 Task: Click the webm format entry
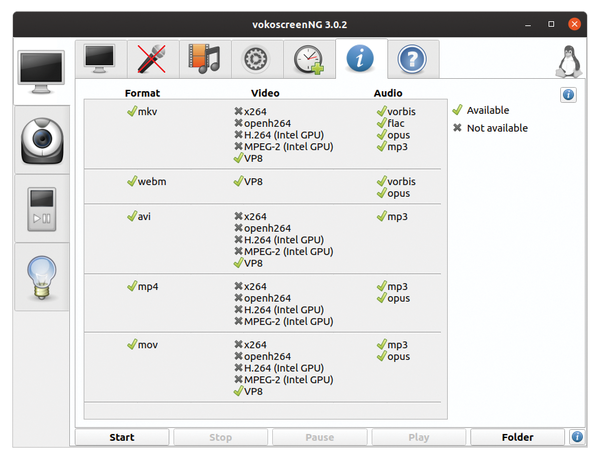pyautogui.click(x=147, y=181)
